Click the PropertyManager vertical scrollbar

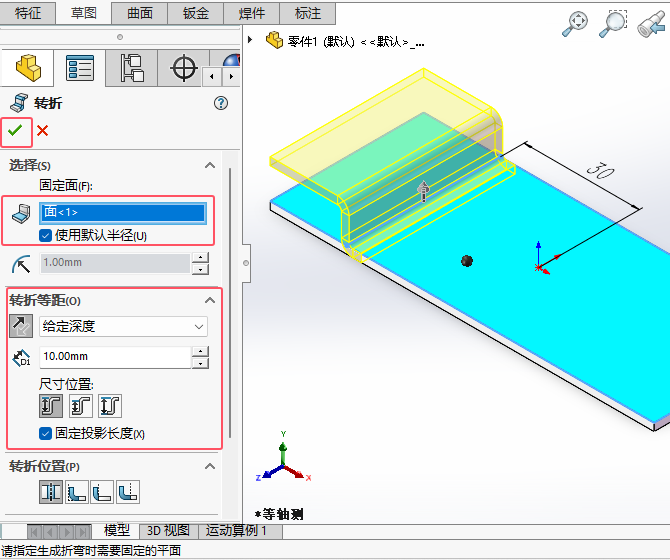point(230,302)
